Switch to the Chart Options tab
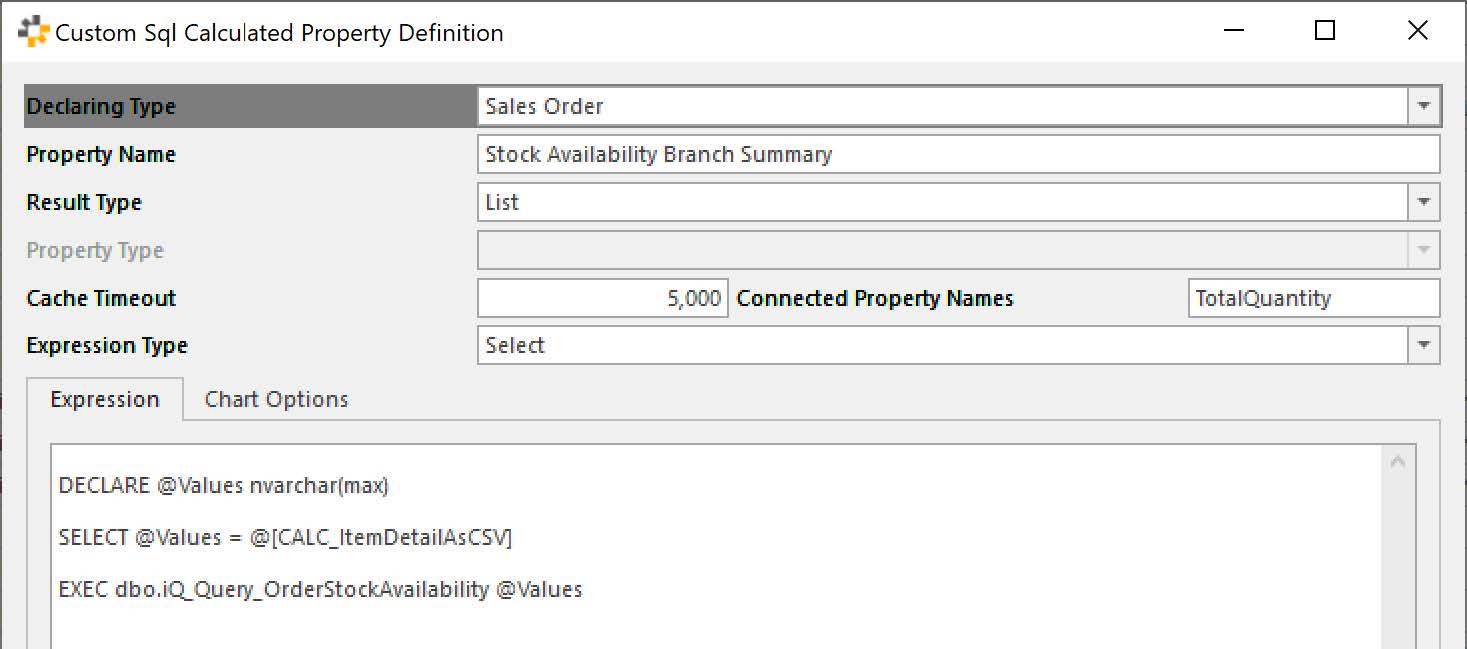1467x649 pixels. point(275,399)
